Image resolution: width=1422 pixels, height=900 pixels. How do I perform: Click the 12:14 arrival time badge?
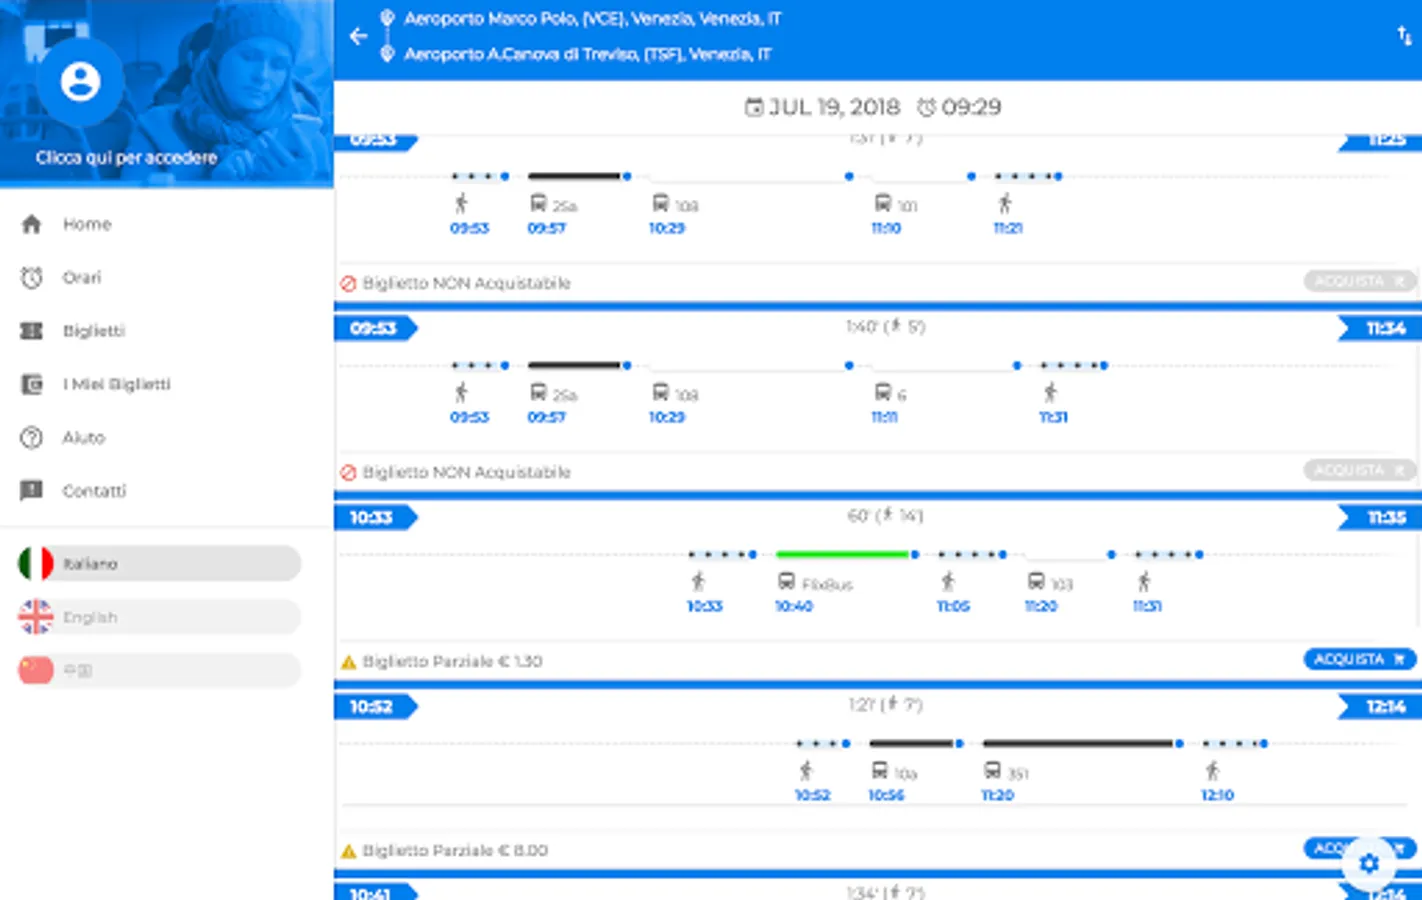[1381, 707]
